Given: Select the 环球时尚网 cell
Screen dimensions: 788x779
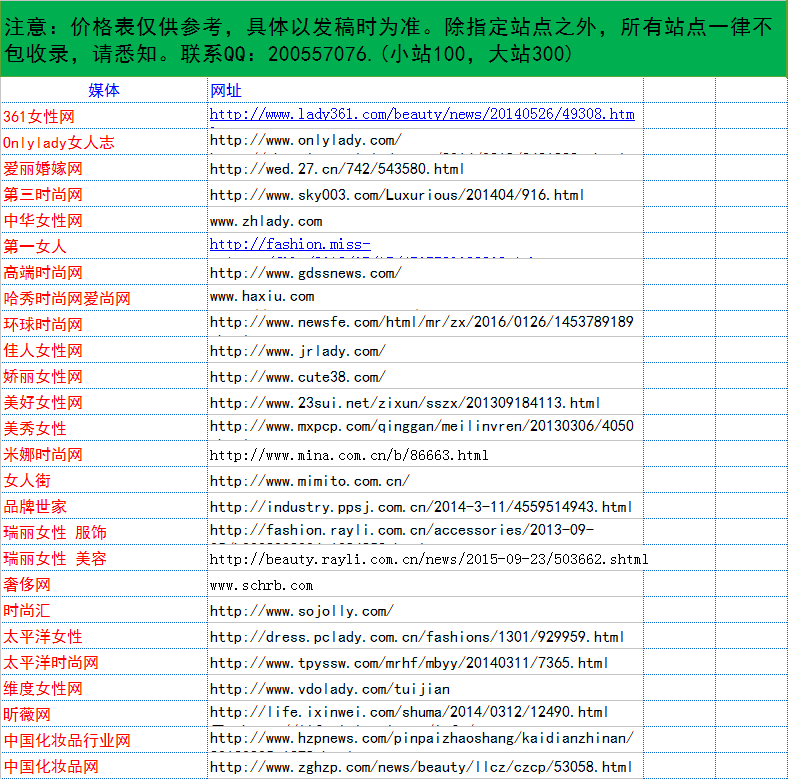Looking at the screenshot, I should point(104,324).
